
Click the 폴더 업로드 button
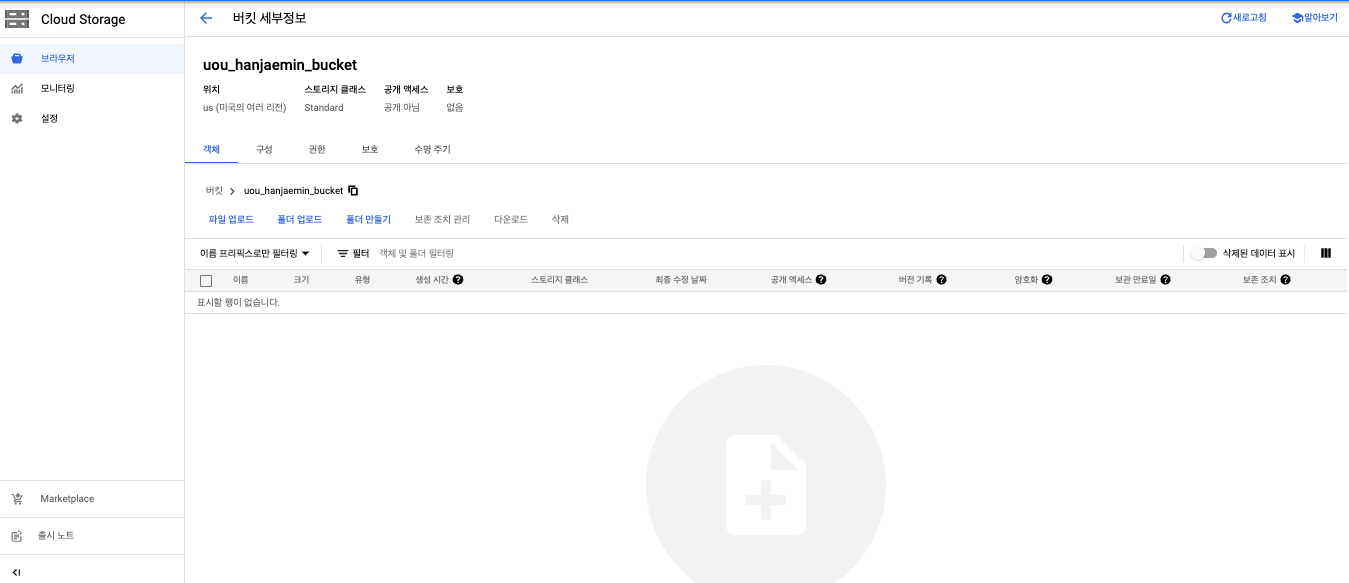300,219
